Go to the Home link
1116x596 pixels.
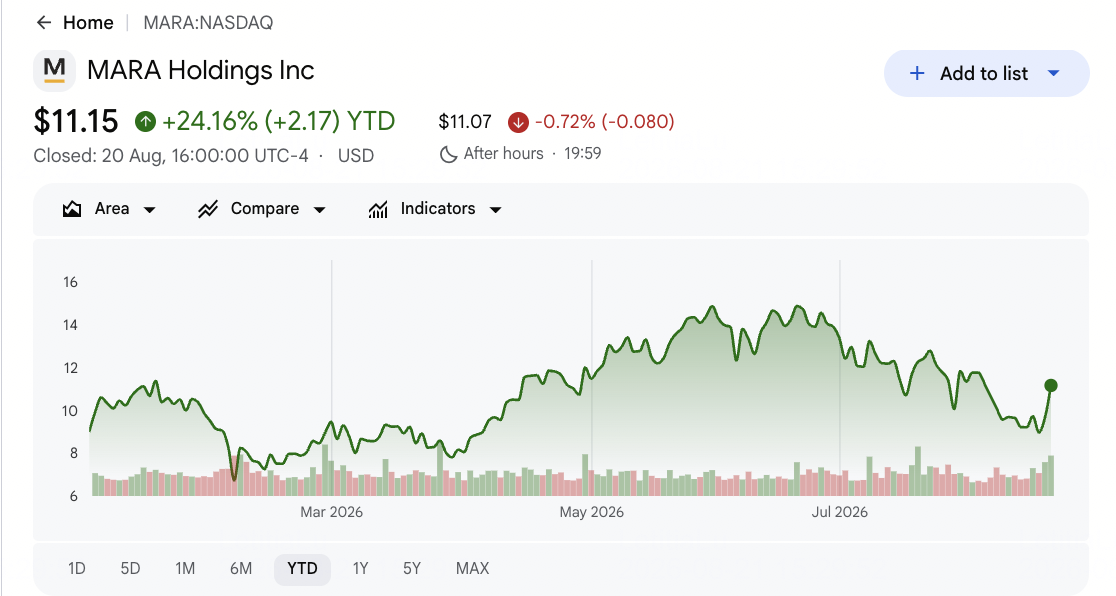[88, 23]
